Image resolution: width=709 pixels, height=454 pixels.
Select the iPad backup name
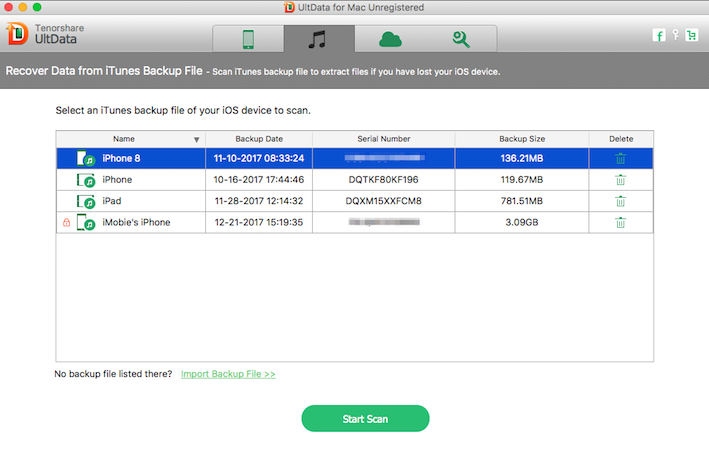tap(112, 201)
